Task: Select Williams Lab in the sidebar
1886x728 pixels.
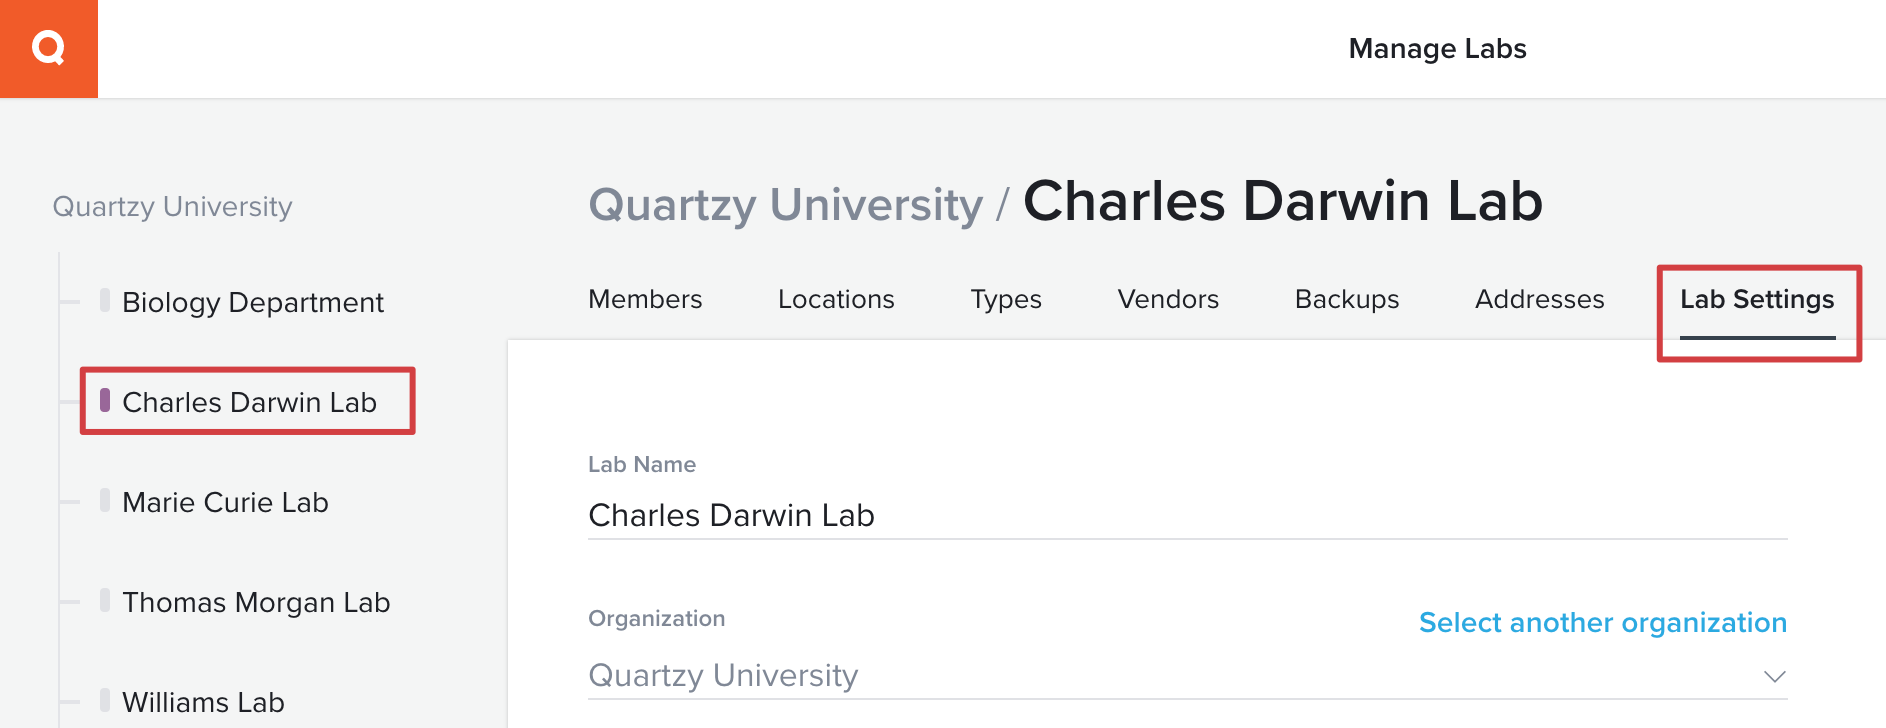Action: pyautogui.click(x=203, y=701)
